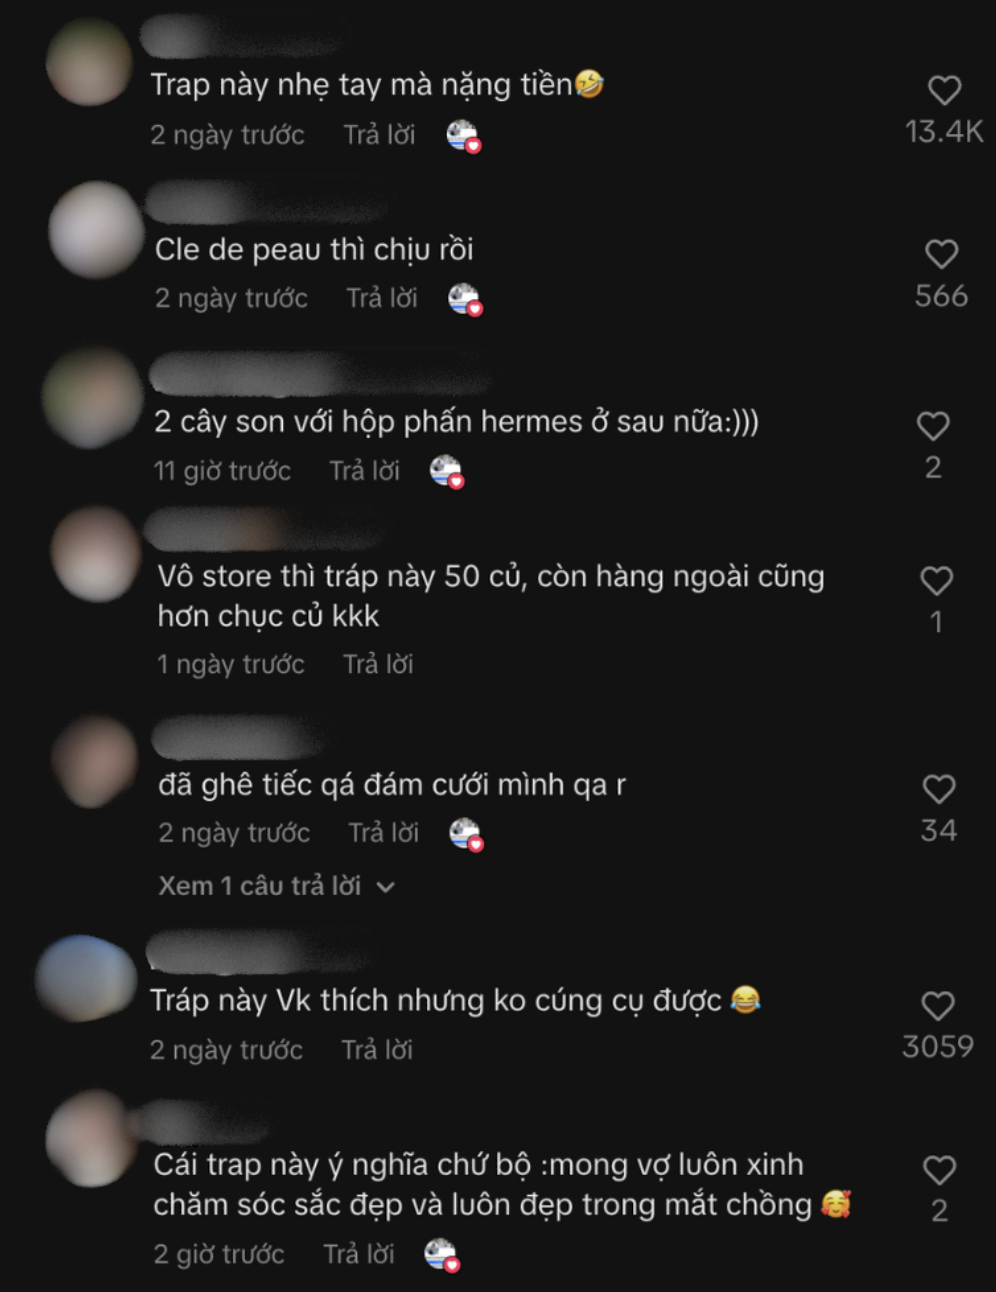Open creator-liked badge on first comment
This screenshot has width=996, height=1292.
pos(463,135)
